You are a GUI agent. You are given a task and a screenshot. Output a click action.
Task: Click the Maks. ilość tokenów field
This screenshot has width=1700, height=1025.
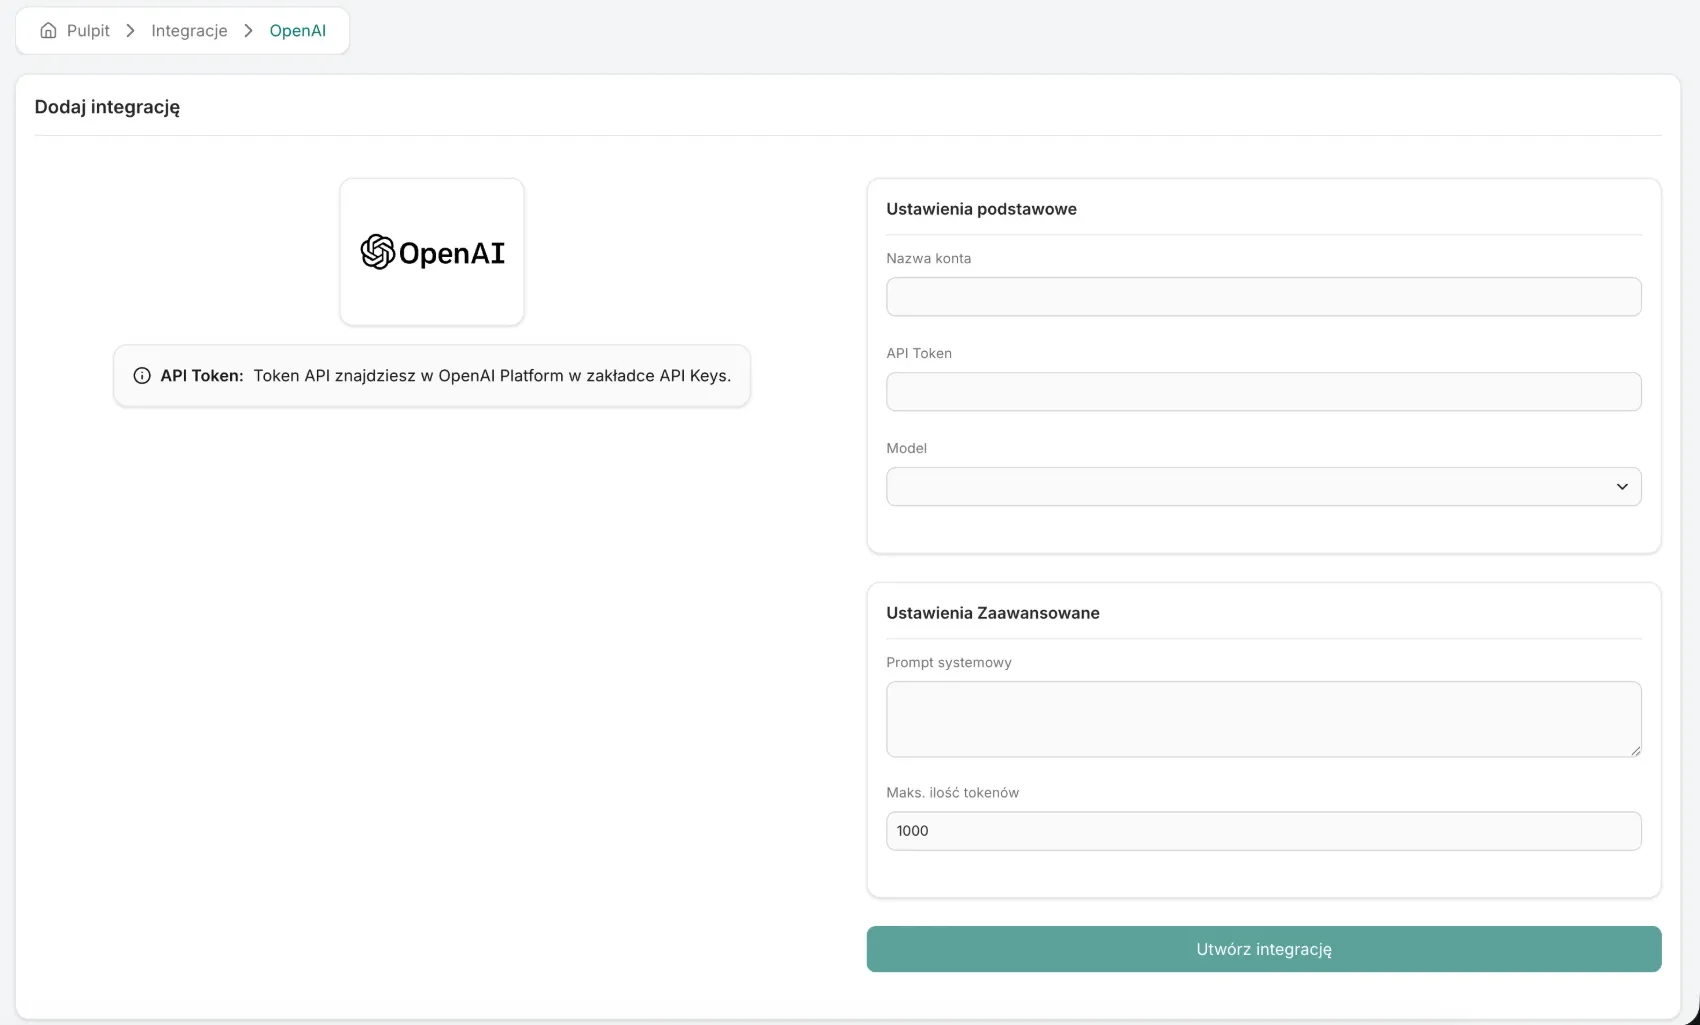pyautogui.click(x=1263, y=831)
